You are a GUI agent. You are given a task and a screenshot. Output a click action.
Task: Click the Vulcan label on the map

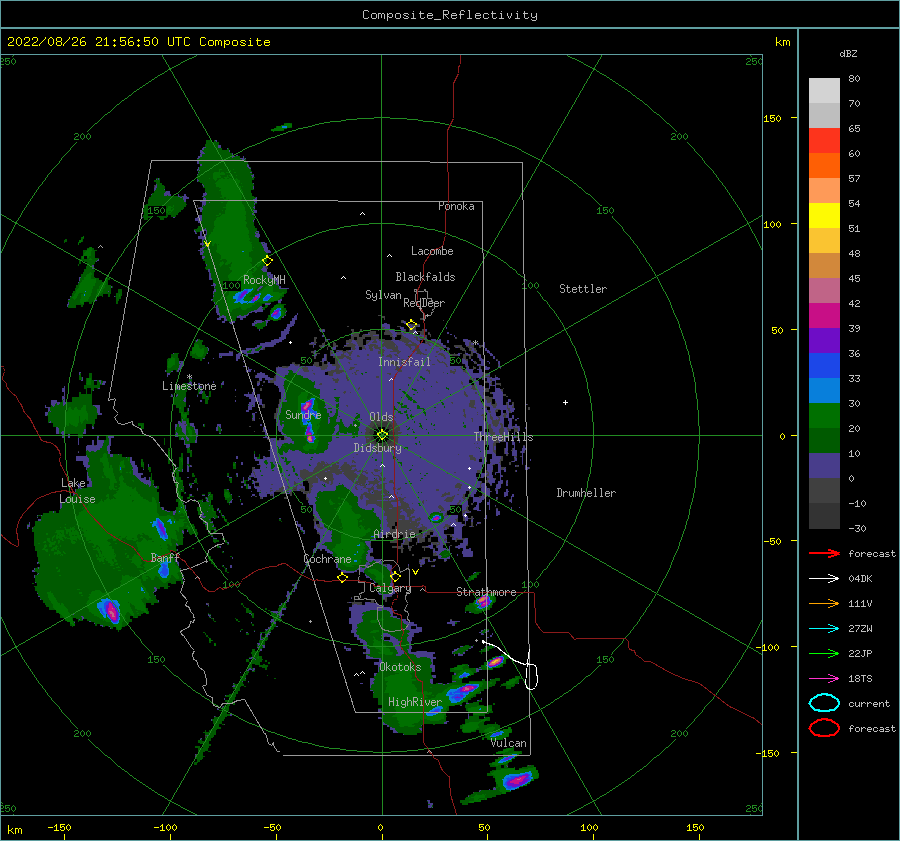(x=509, y=743)
